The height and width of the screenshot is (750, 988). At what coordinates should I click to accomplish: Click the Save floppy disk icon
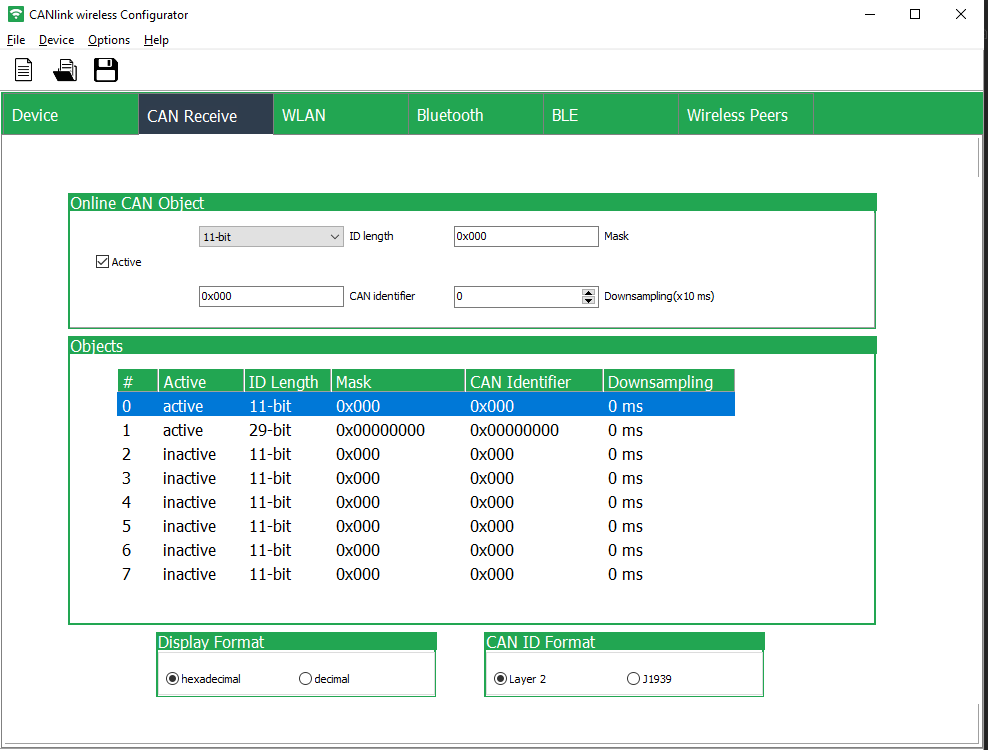click(106, 70)
